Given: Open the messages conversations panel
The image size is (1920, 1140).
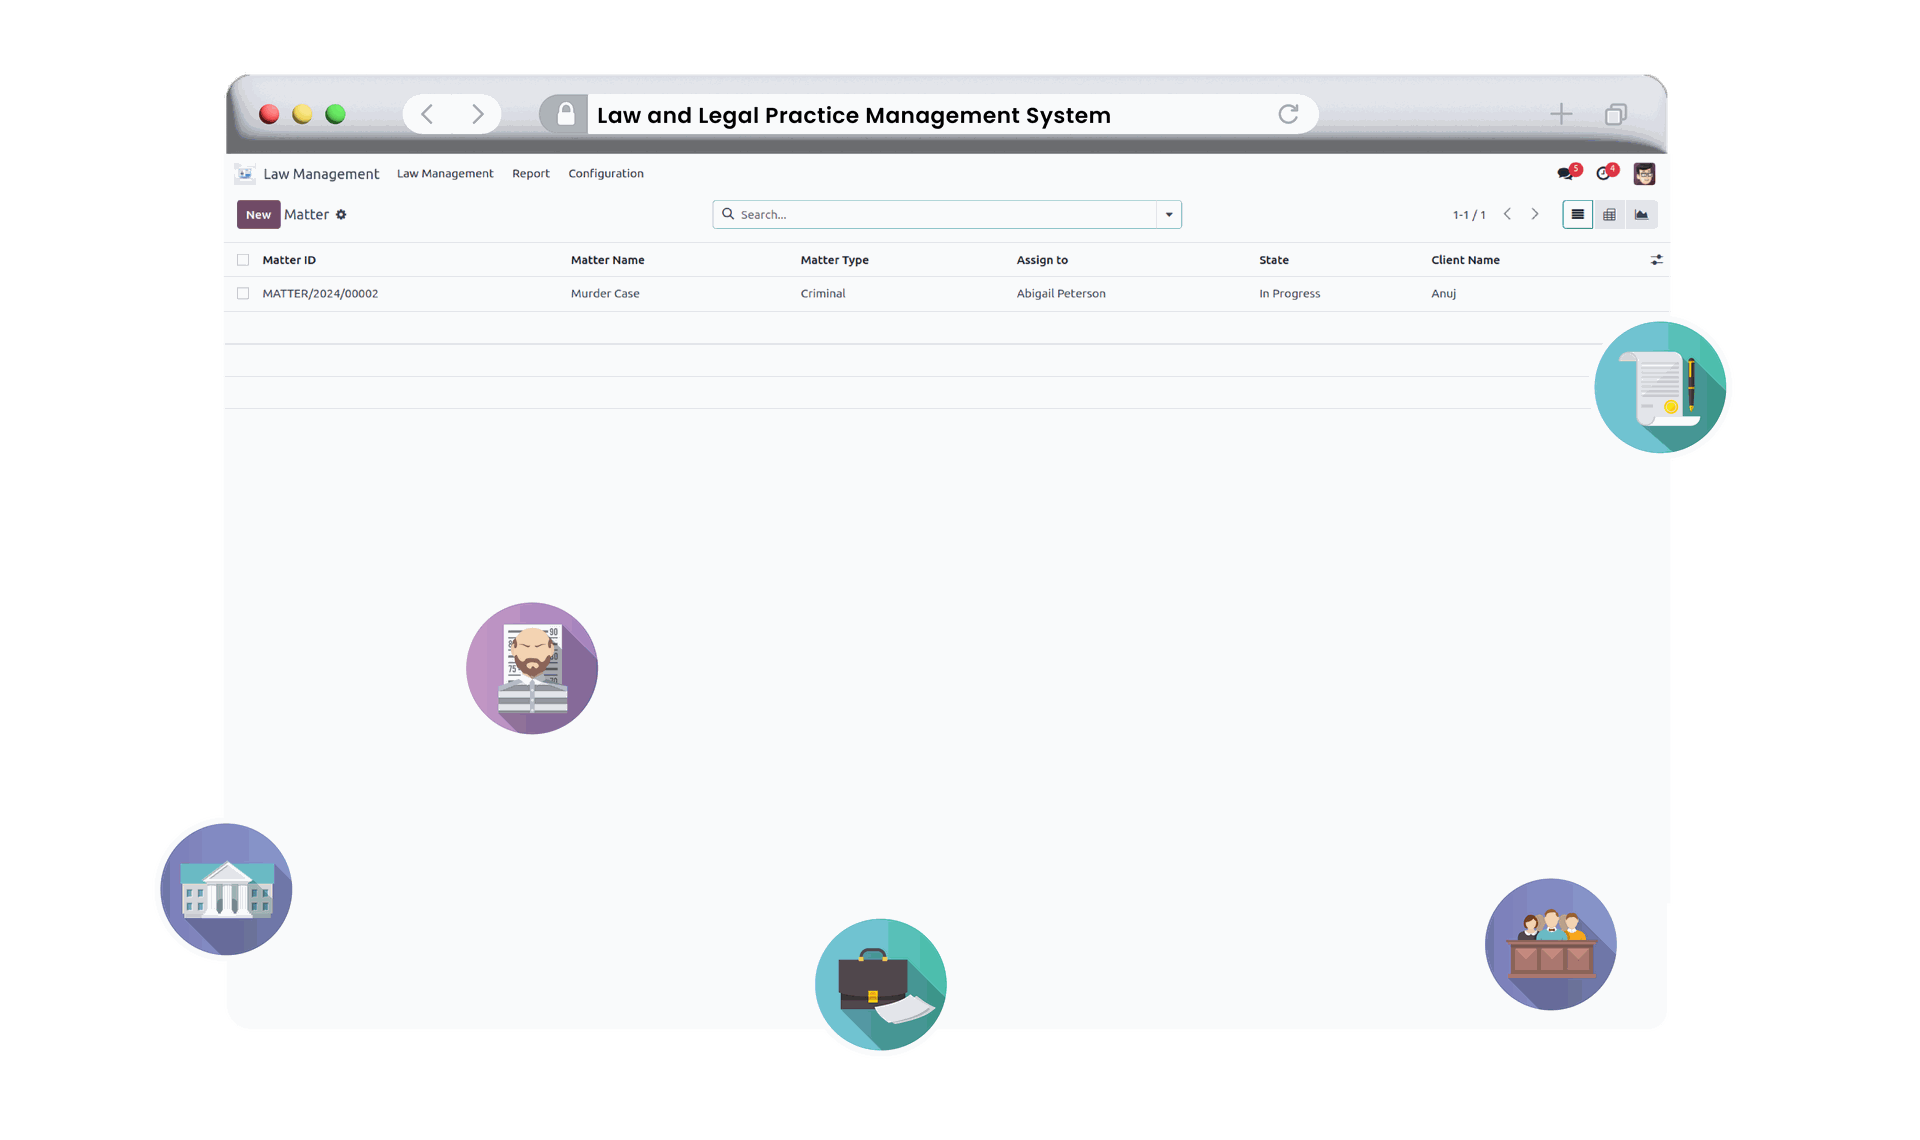Looking at the screenshot, I should click(1566, 173).
